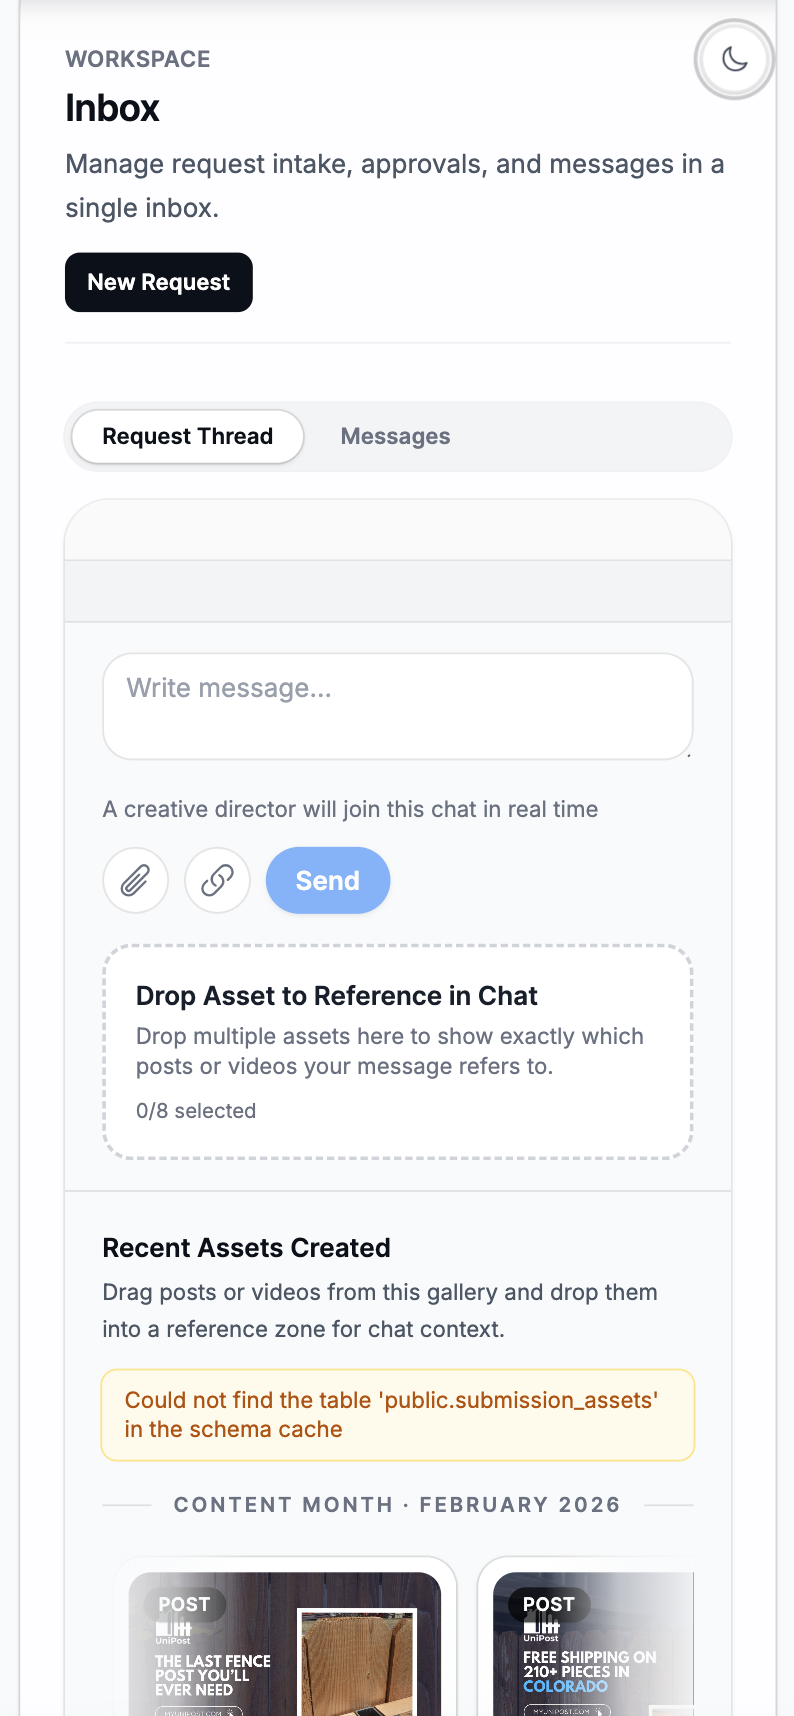Open the Messages tab
The image size is (794, 1716).
pos(395,436)
